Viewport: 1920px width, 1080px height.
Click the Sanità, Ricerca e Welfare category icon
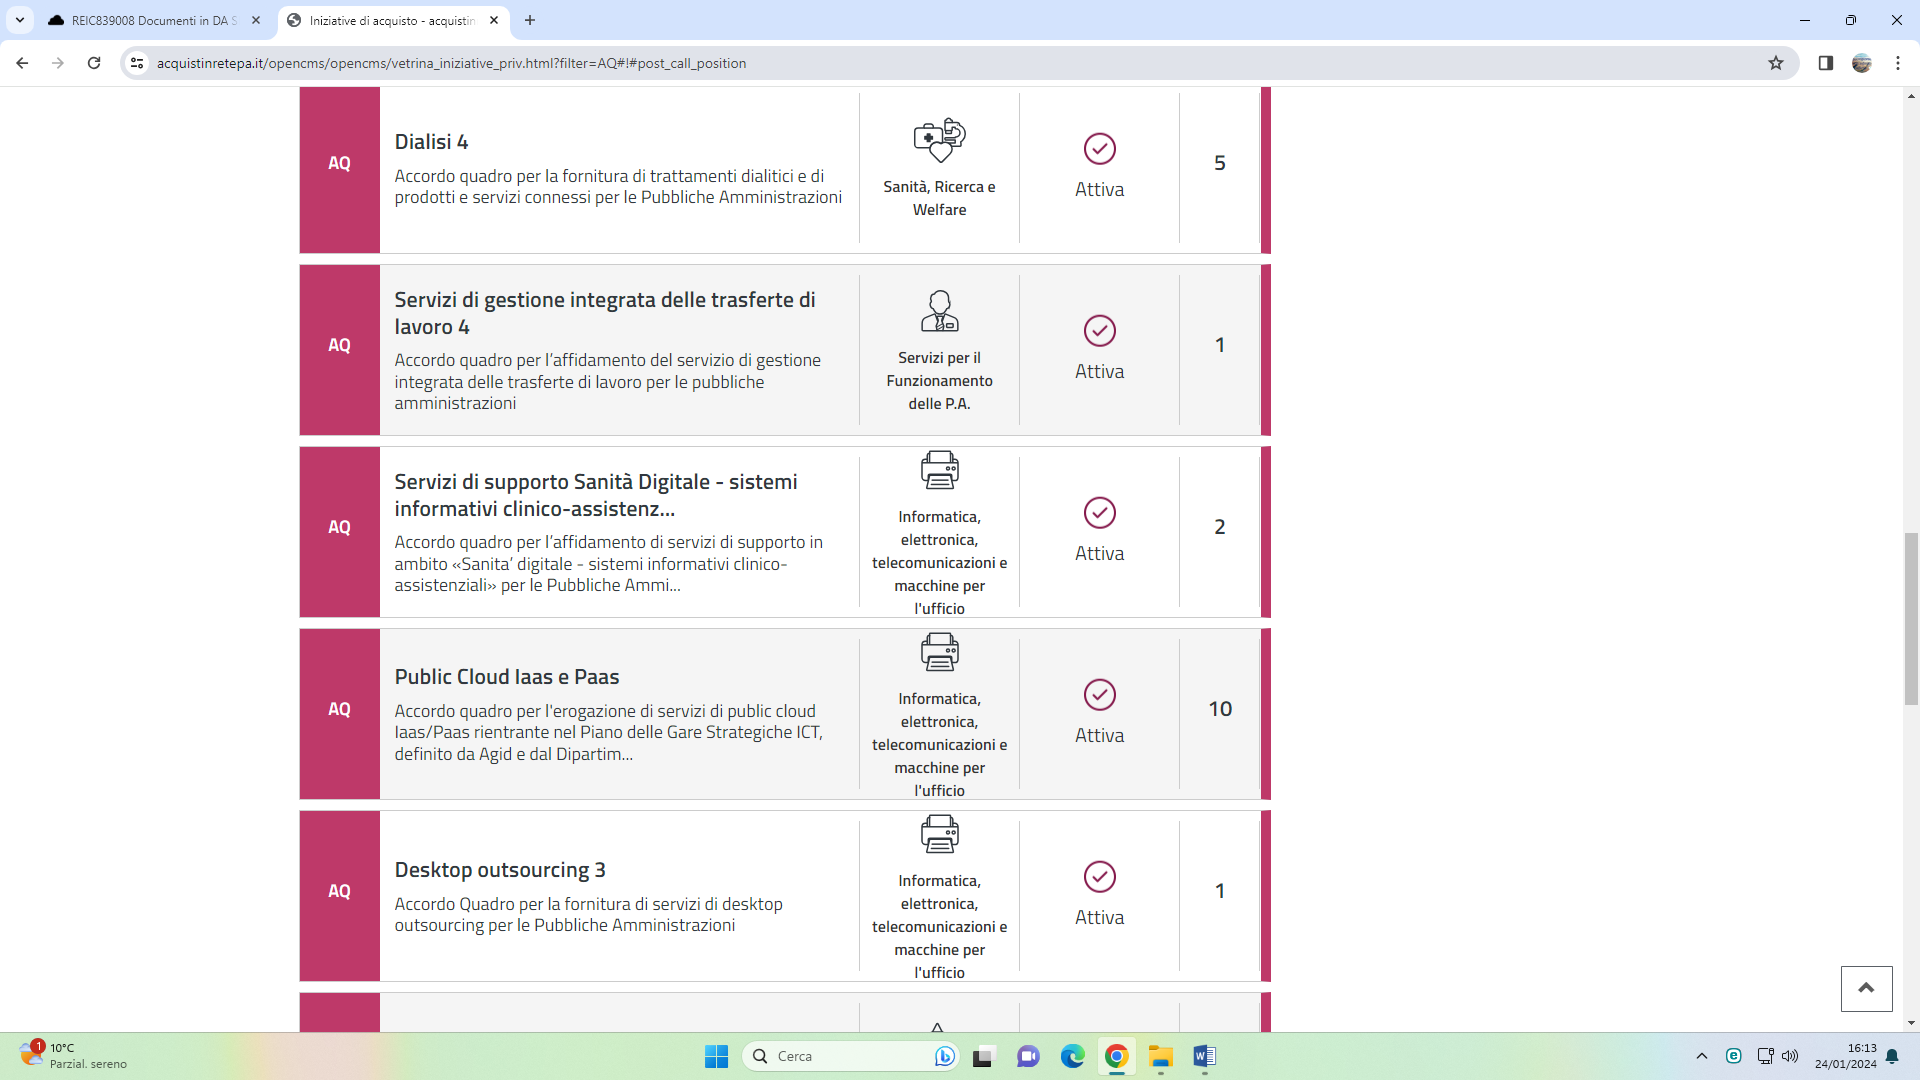coord(939,140)
